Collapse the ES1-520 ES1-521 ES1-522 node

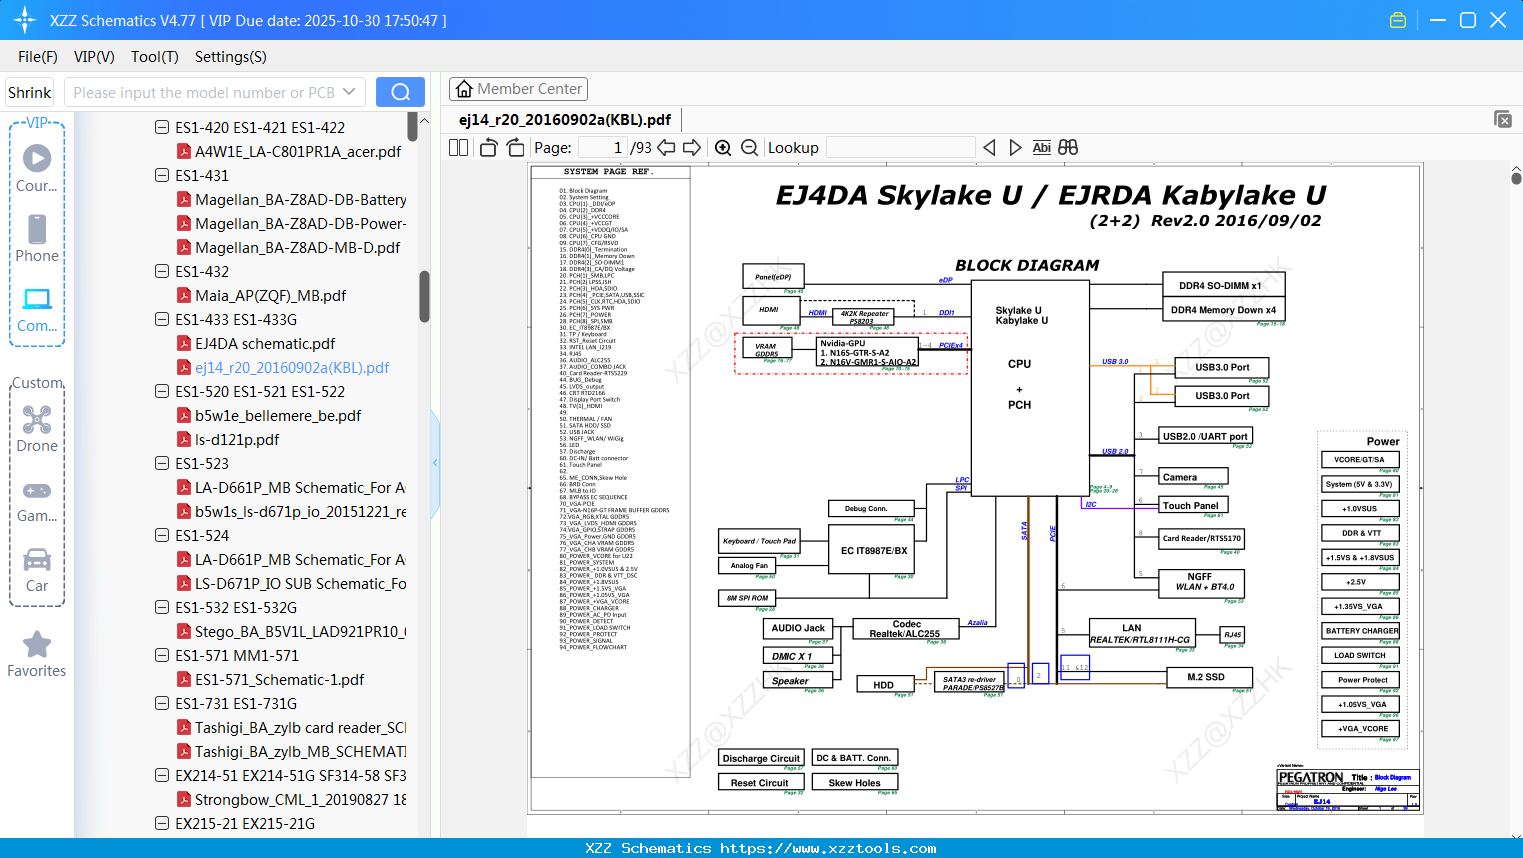click(x=162, y=391)
